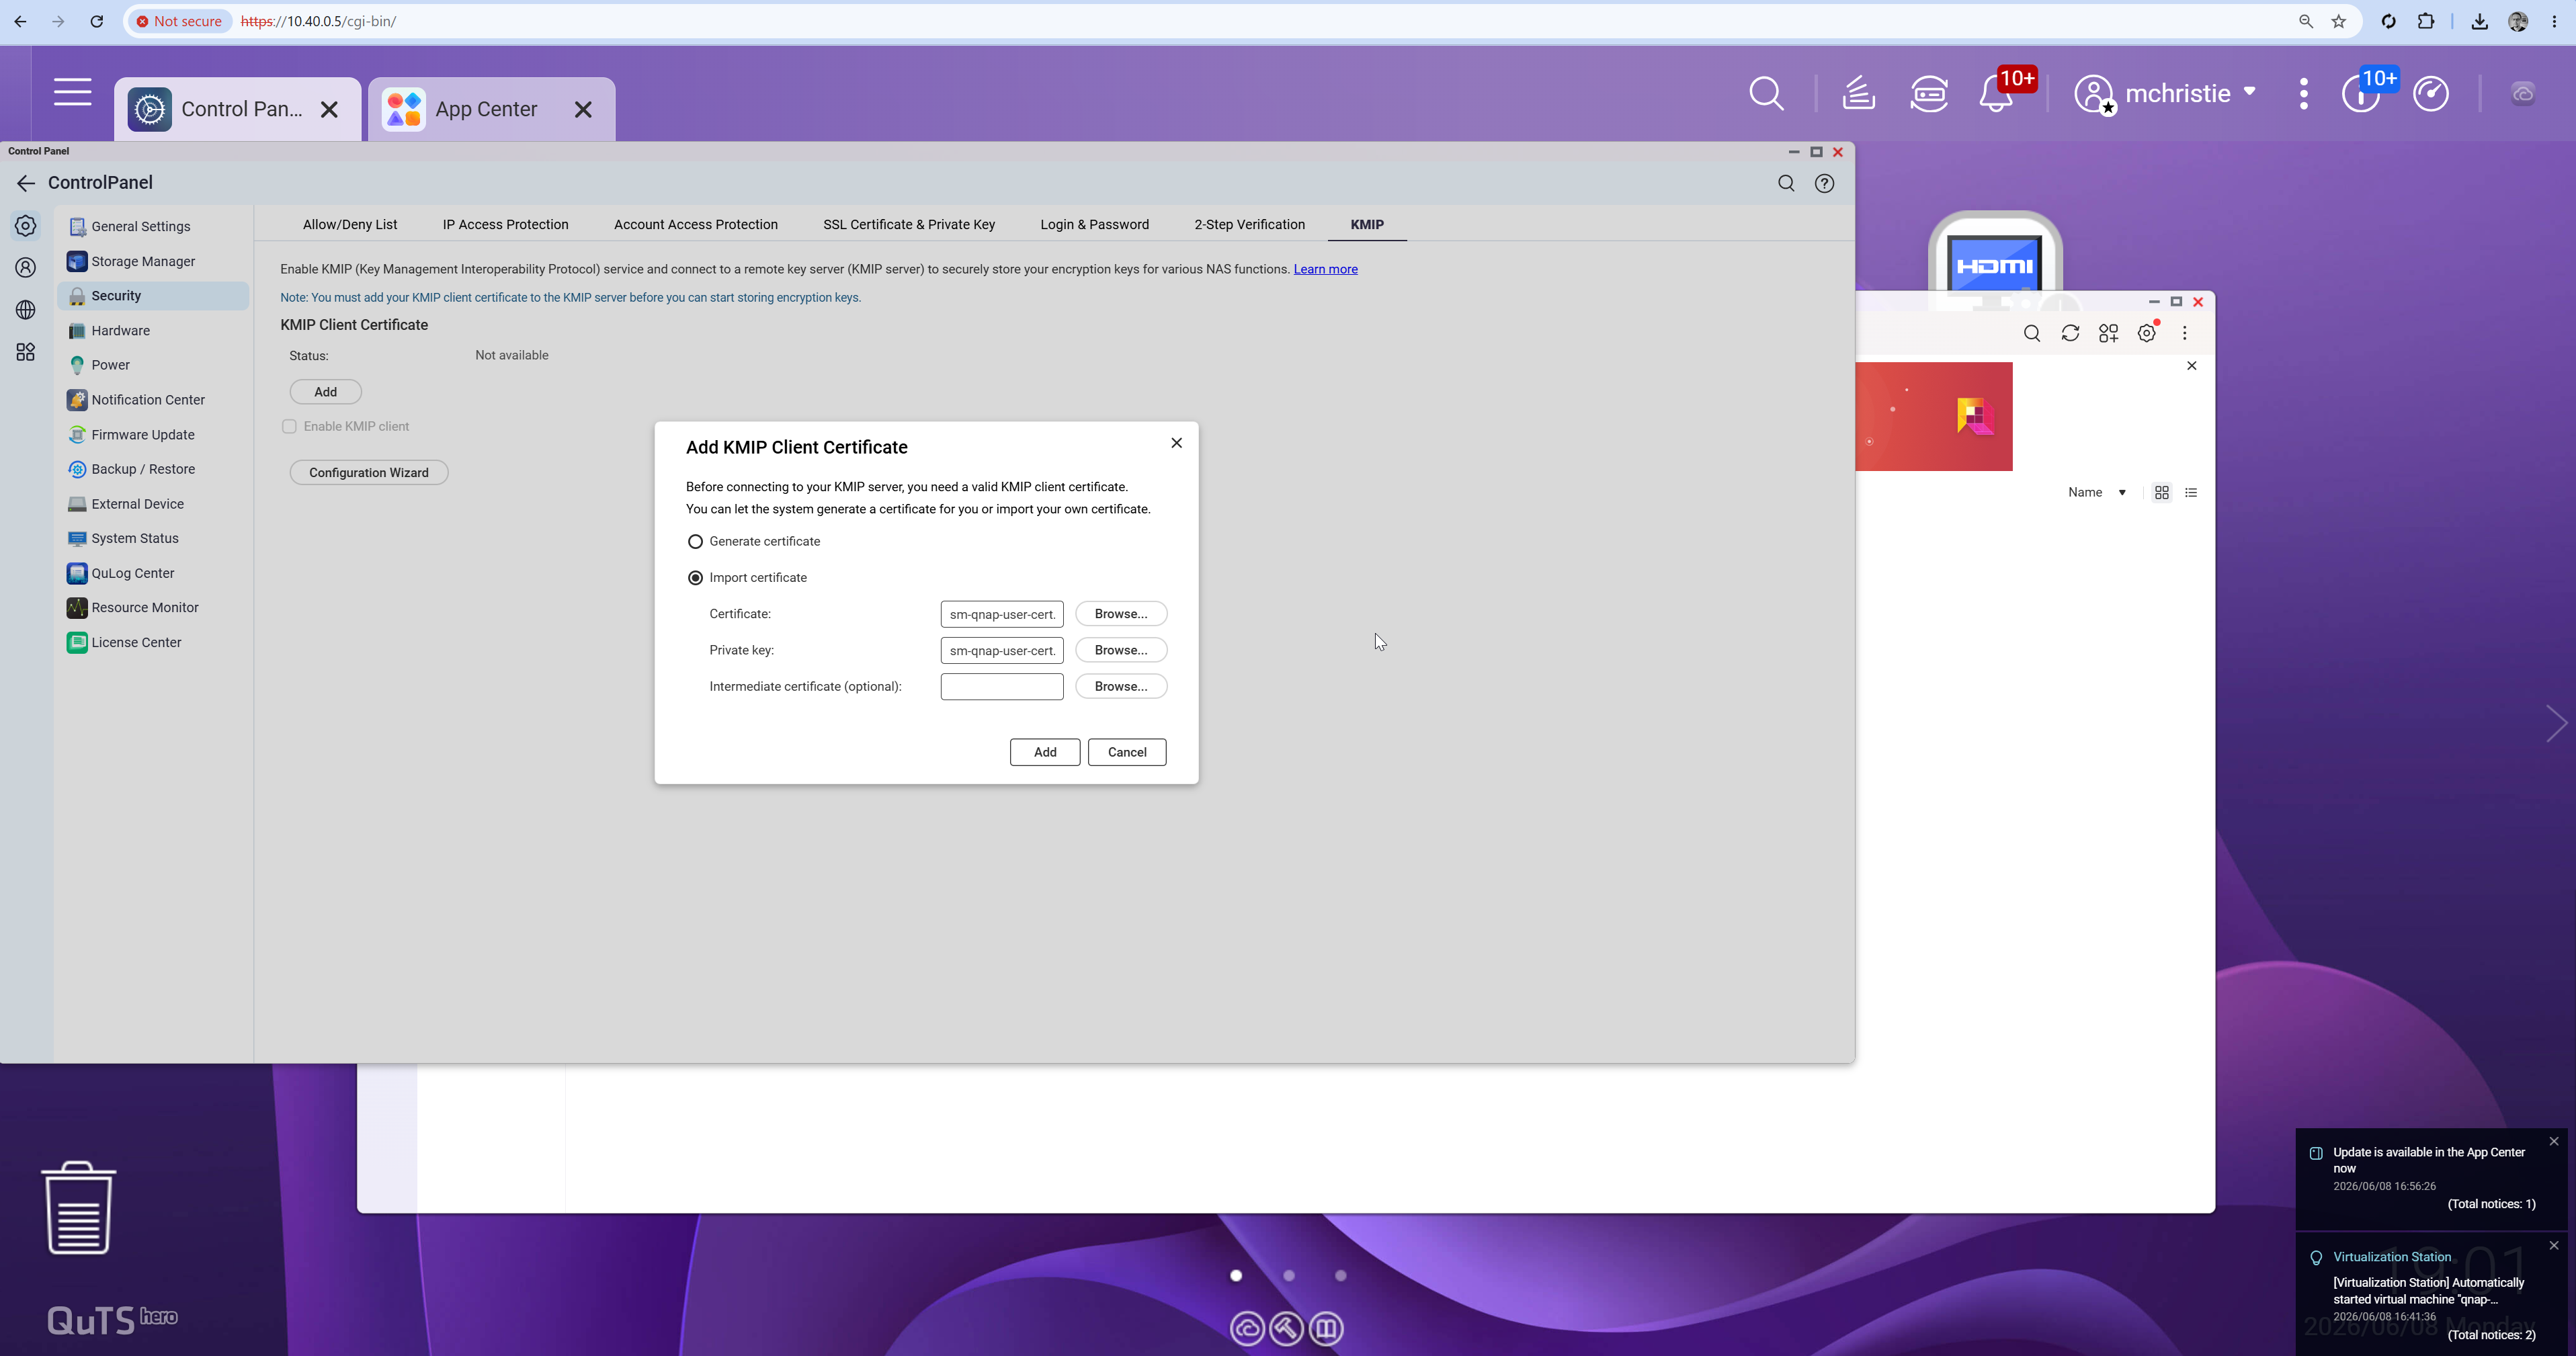The width and height of the screenshot is (2576, 1356).
Task: Switch to Allow/Deny List tab
Action: [350, 225]
